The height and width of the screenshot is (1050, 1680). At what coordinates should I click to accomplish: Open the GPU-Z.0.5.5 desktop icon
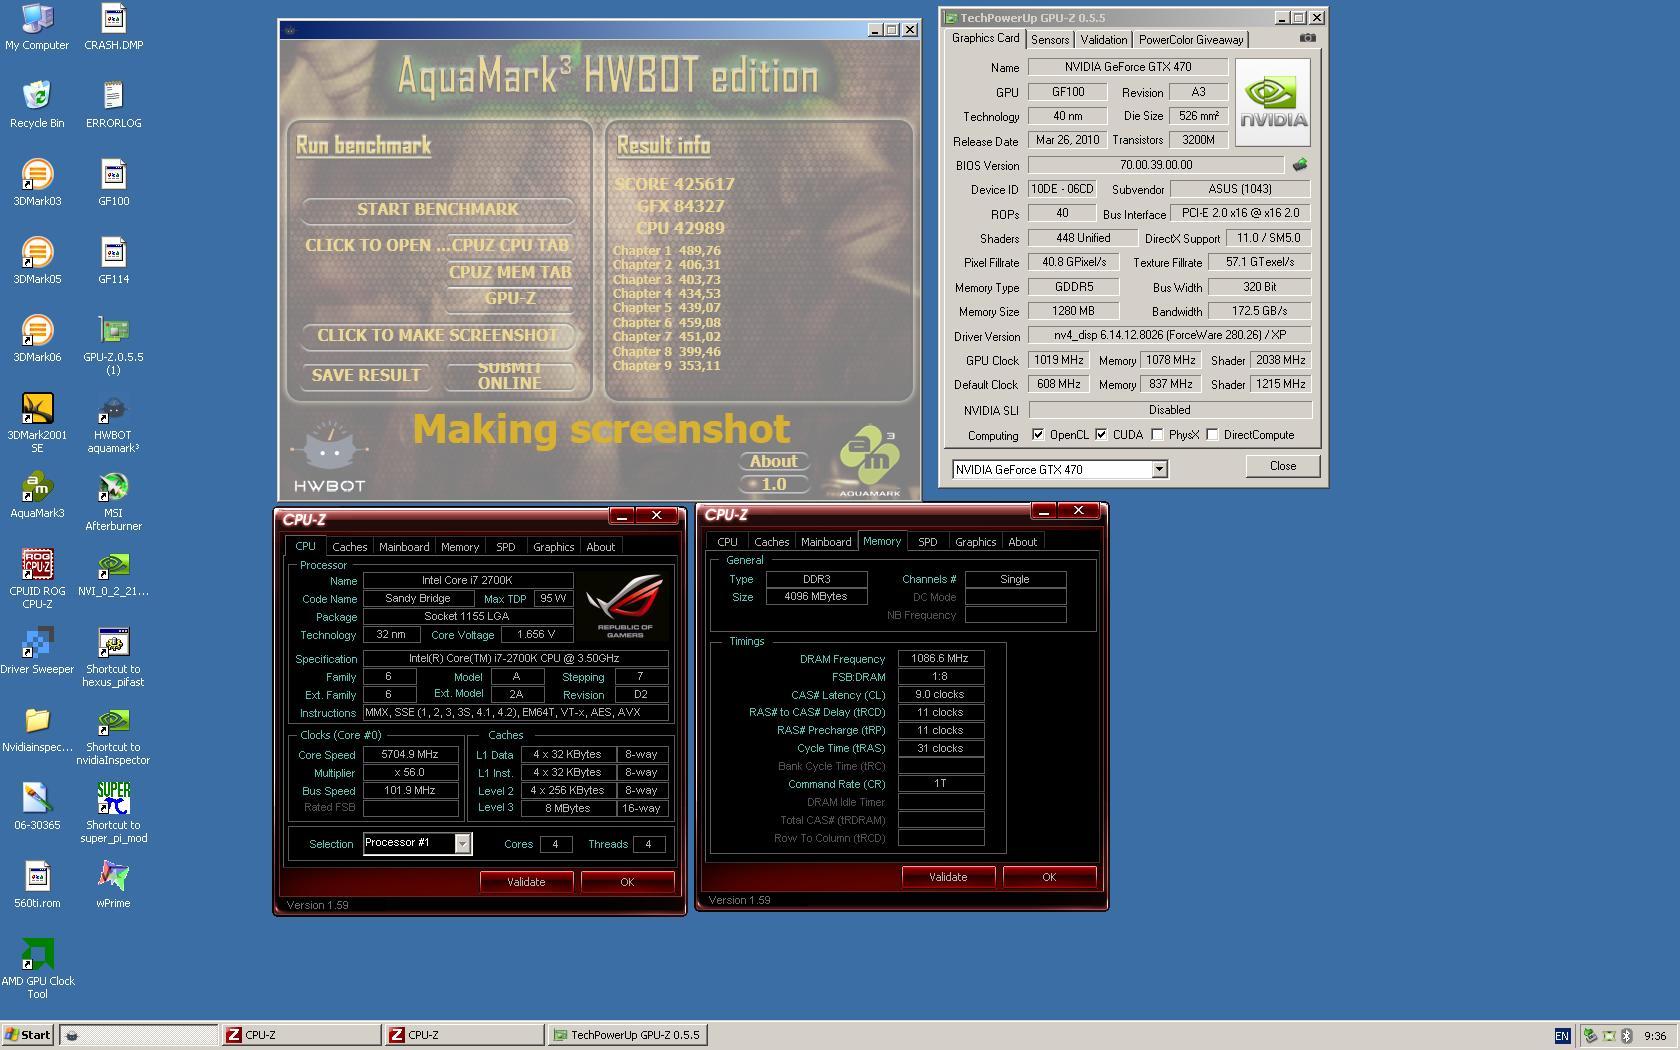(x=113, y=345)
